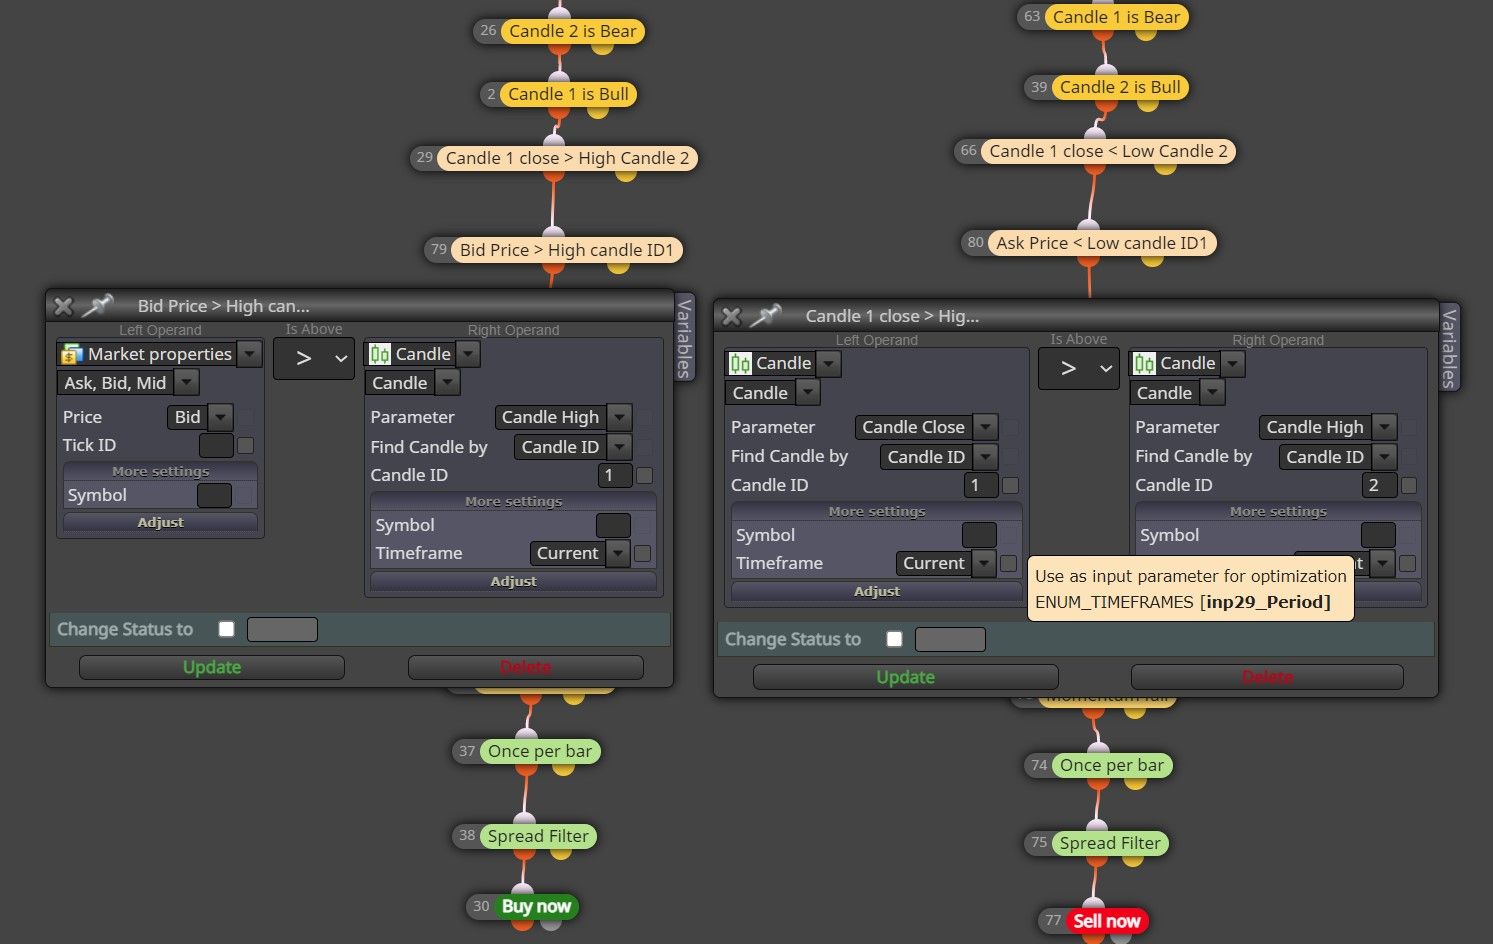Select the Sell now node
Image resolution: width=1493 pixels, height=944 pixels.
tap(1107, 921)
